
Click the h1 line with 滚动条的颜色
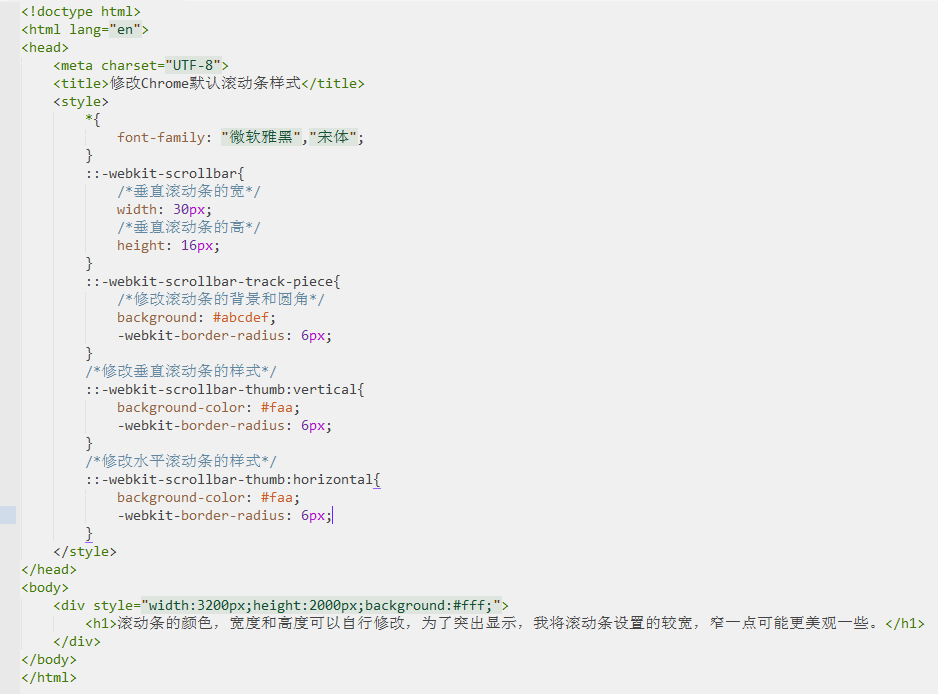(505, 623)
